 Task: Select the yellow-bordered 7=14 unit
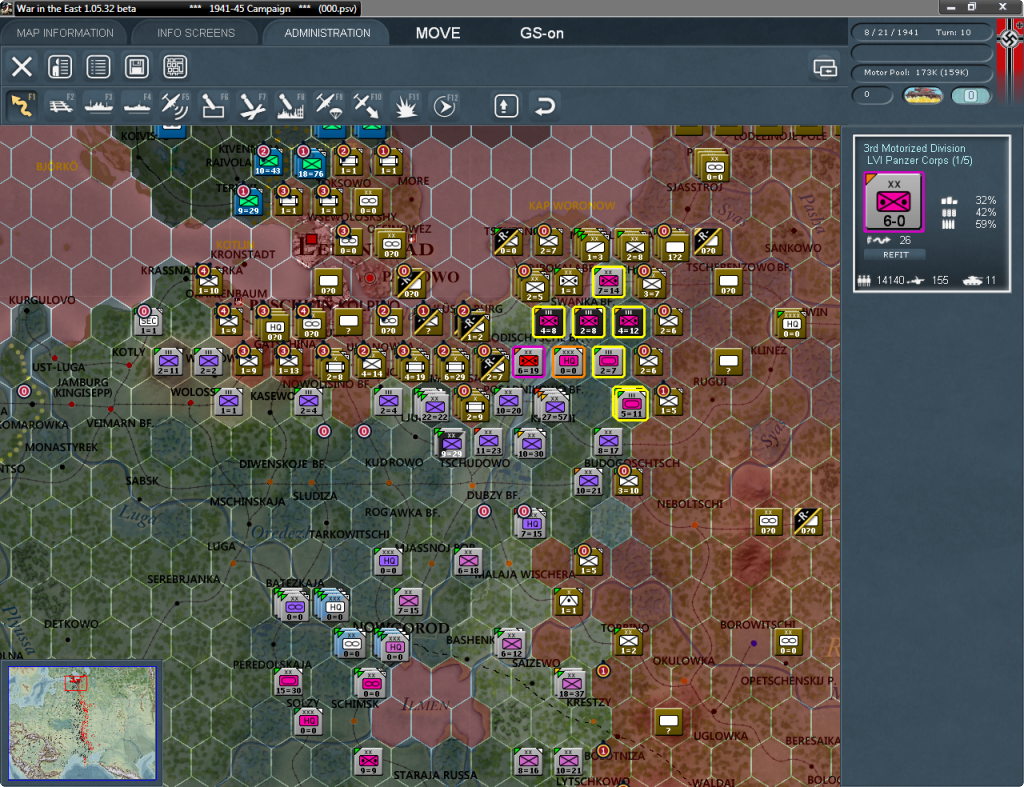click(609, 283)
